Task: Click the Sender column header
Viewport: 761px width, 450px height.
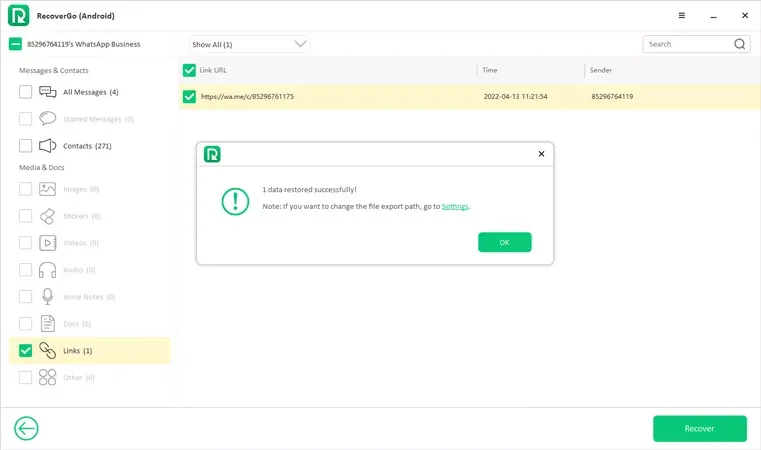Action: [601, 70]
